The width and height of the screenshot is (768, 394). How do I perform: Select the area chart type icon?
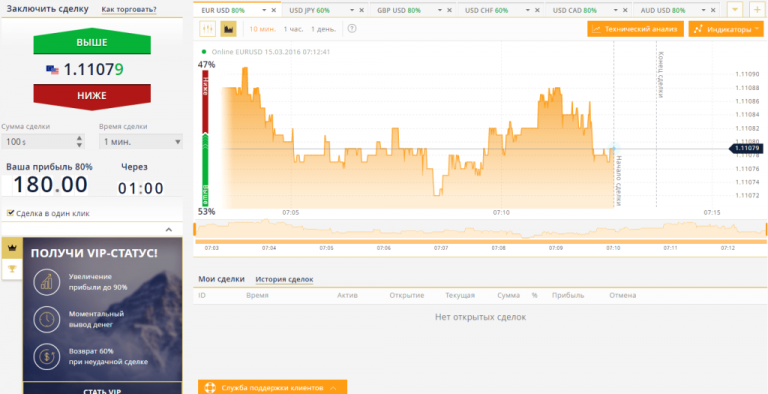228,29
